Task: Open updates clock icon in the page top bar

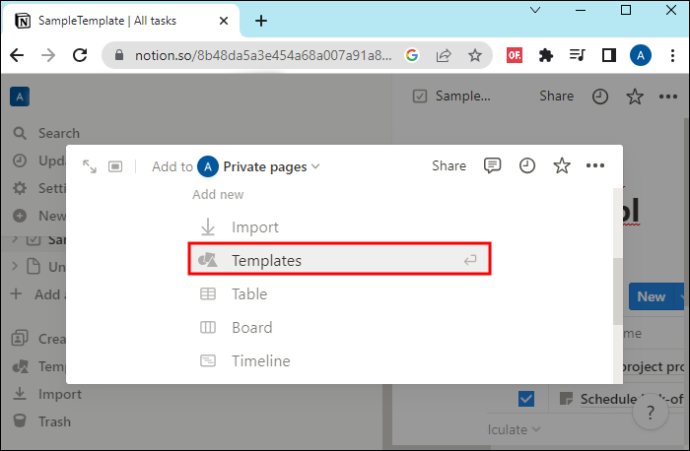Action: (600, 96)
